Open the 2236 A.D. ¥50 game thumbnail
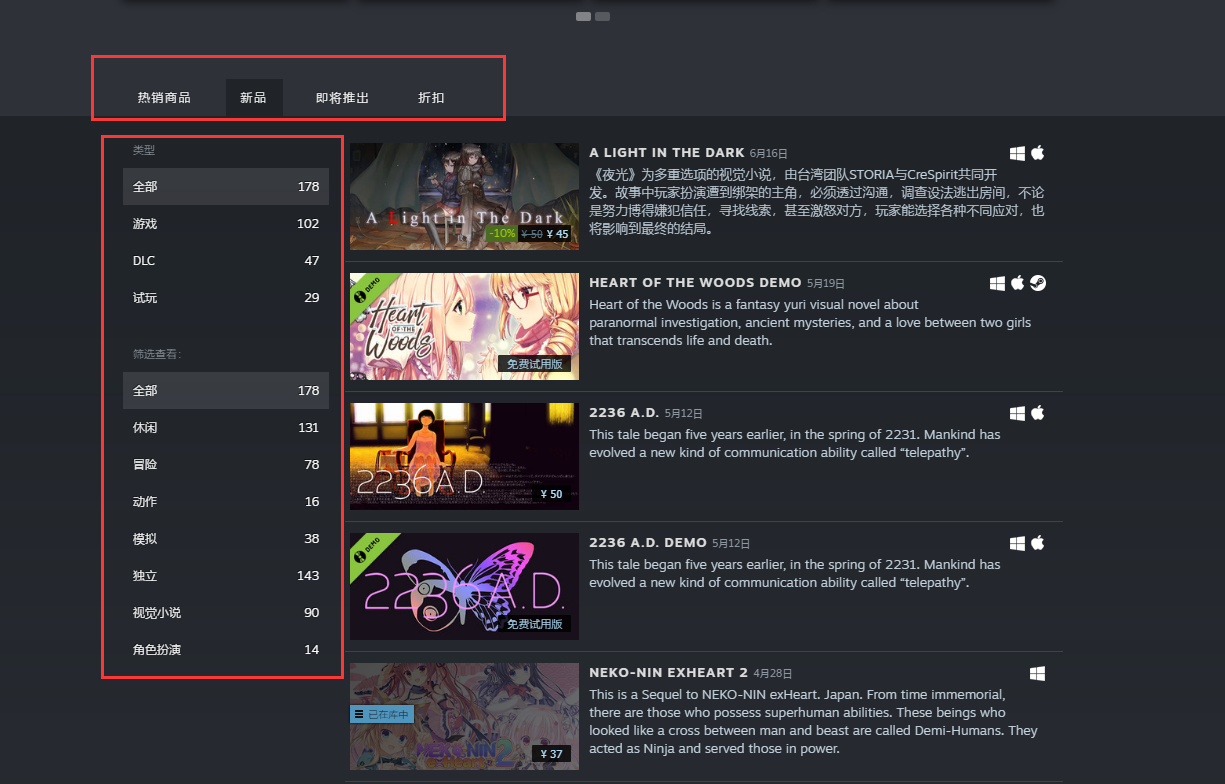1225x784 pixels. click(x=464, y=456)
